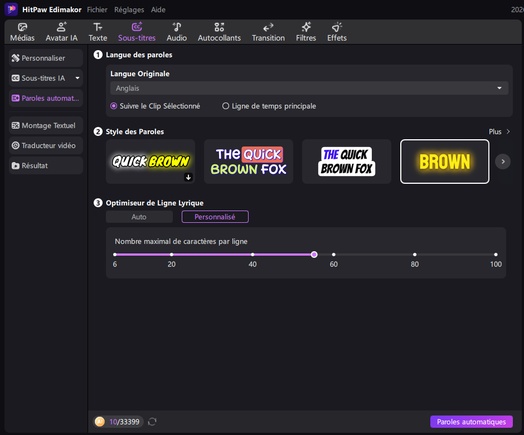Switch optimizer to Auto mode
This screenshot has height=435, width=524.
click(139, 217)
